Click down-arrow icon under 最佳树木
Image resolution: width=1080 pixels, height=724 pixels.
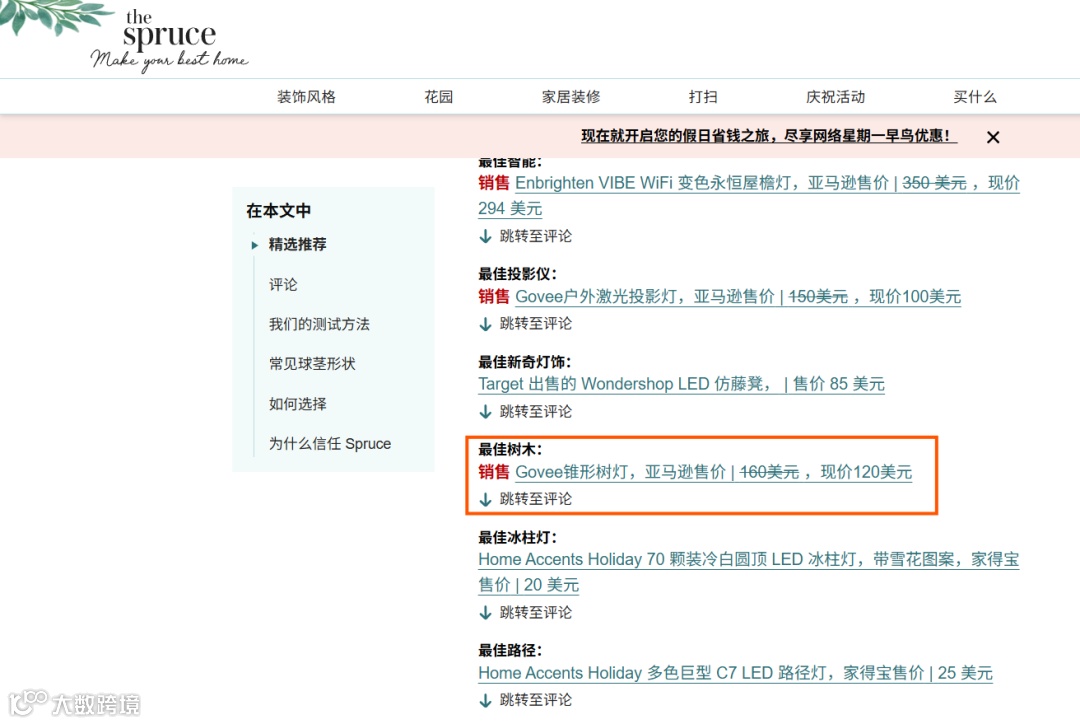point(486,499)
